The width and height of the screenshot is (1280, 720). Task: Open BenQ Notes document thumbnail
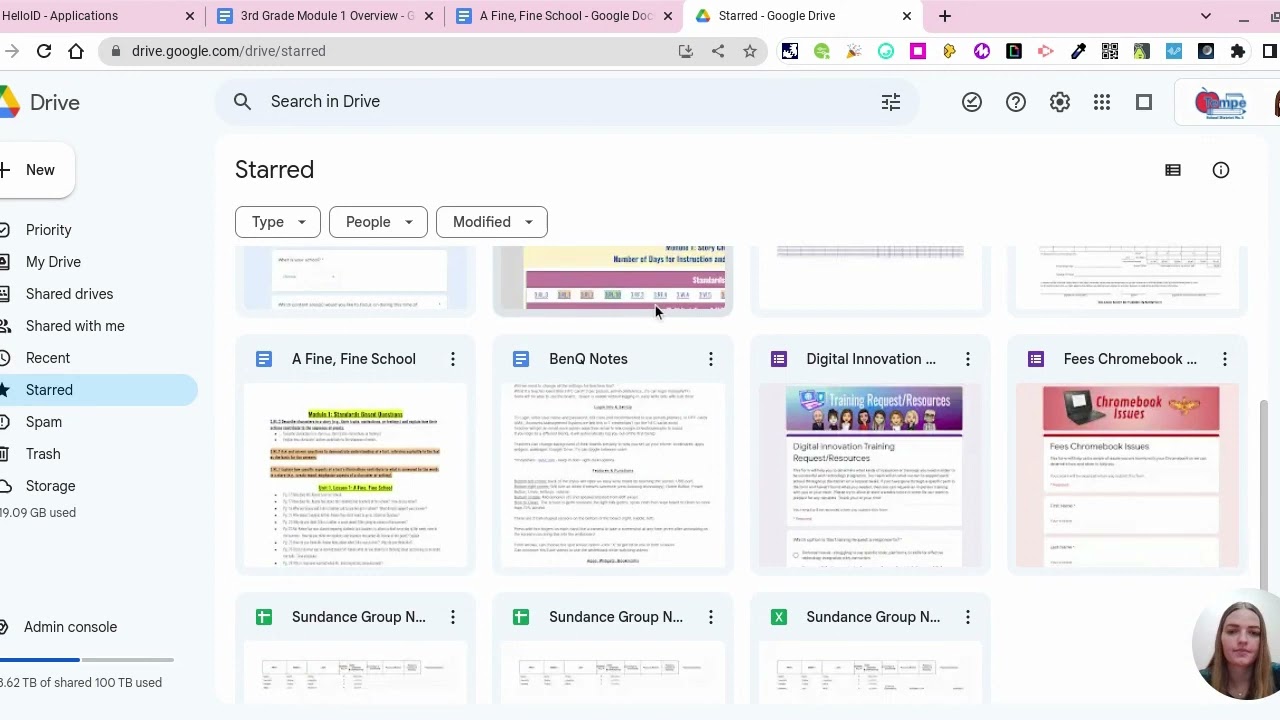point(613,475)
